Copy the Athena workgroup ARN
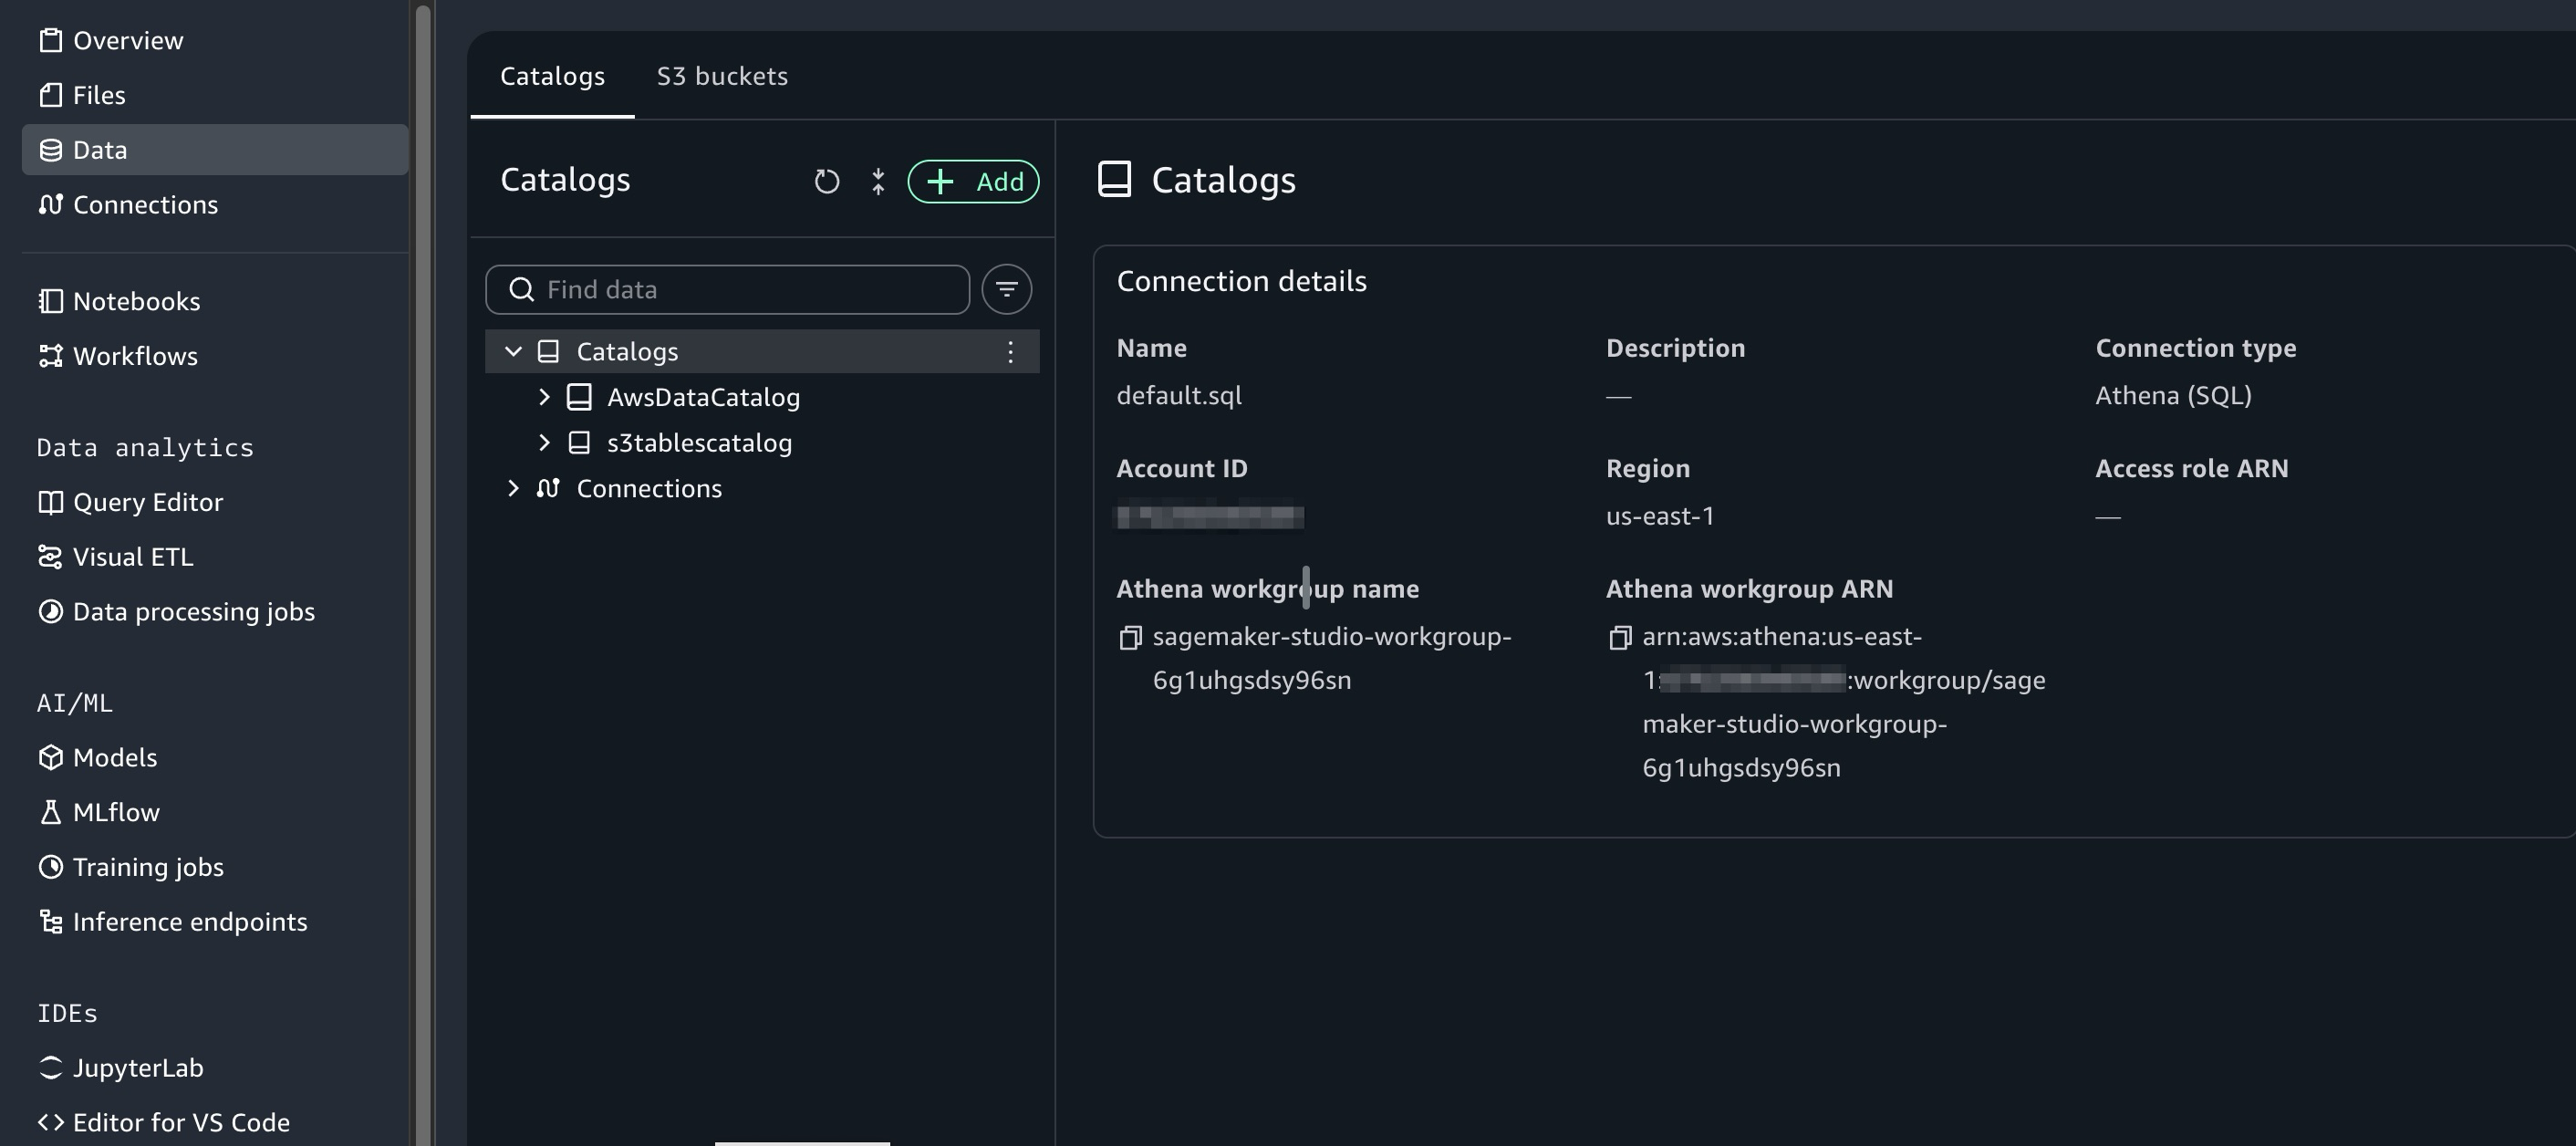The image size is (2576, 1146). pyautogui.click(x=1620, y=637)
